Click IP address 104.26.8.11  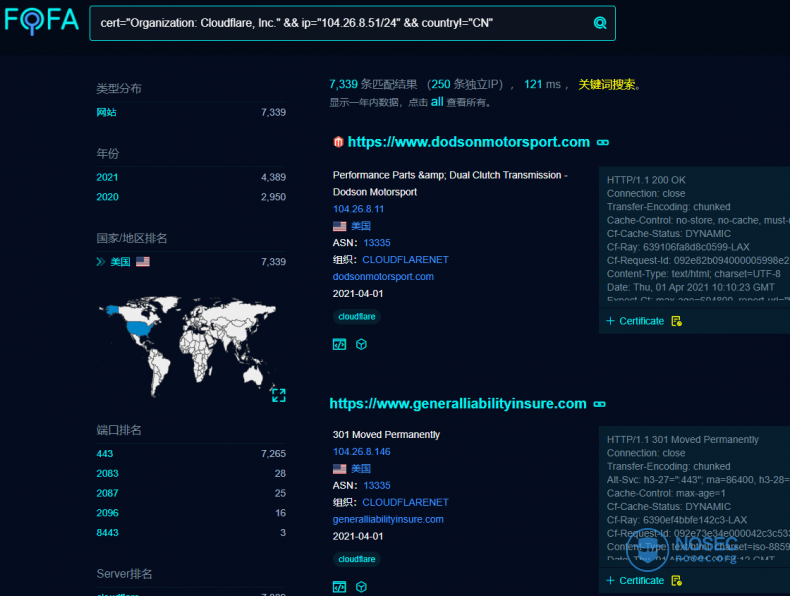tap(358, 209)
